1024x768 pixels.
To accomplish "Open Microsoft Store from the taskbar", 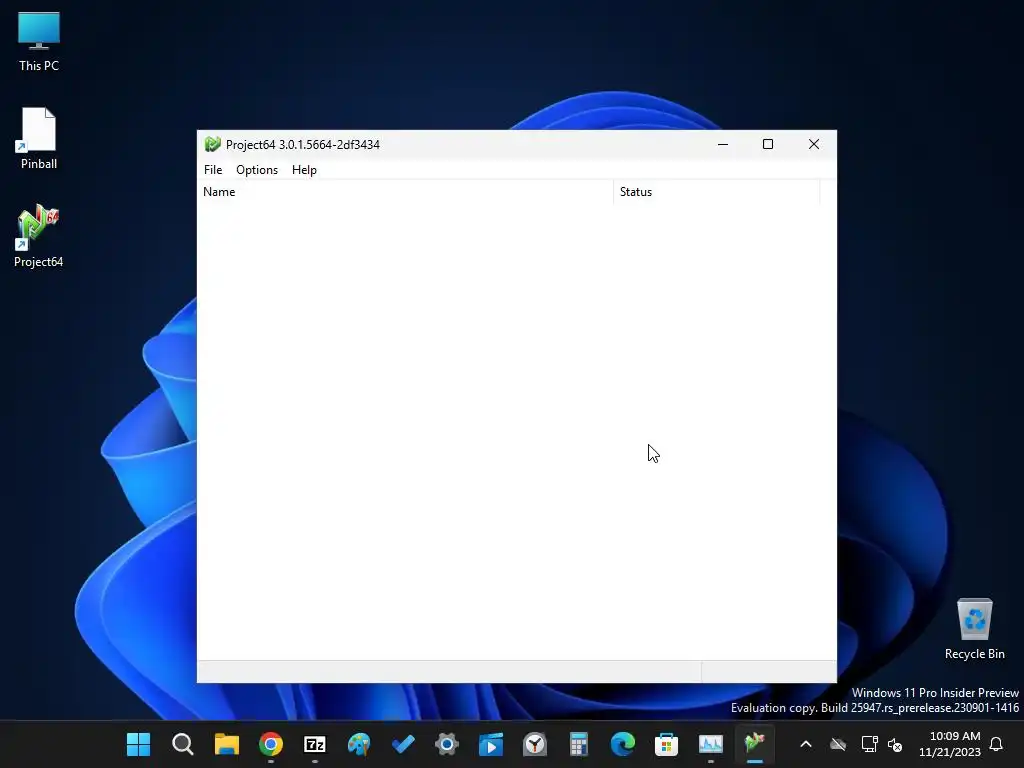I will 667,744.
